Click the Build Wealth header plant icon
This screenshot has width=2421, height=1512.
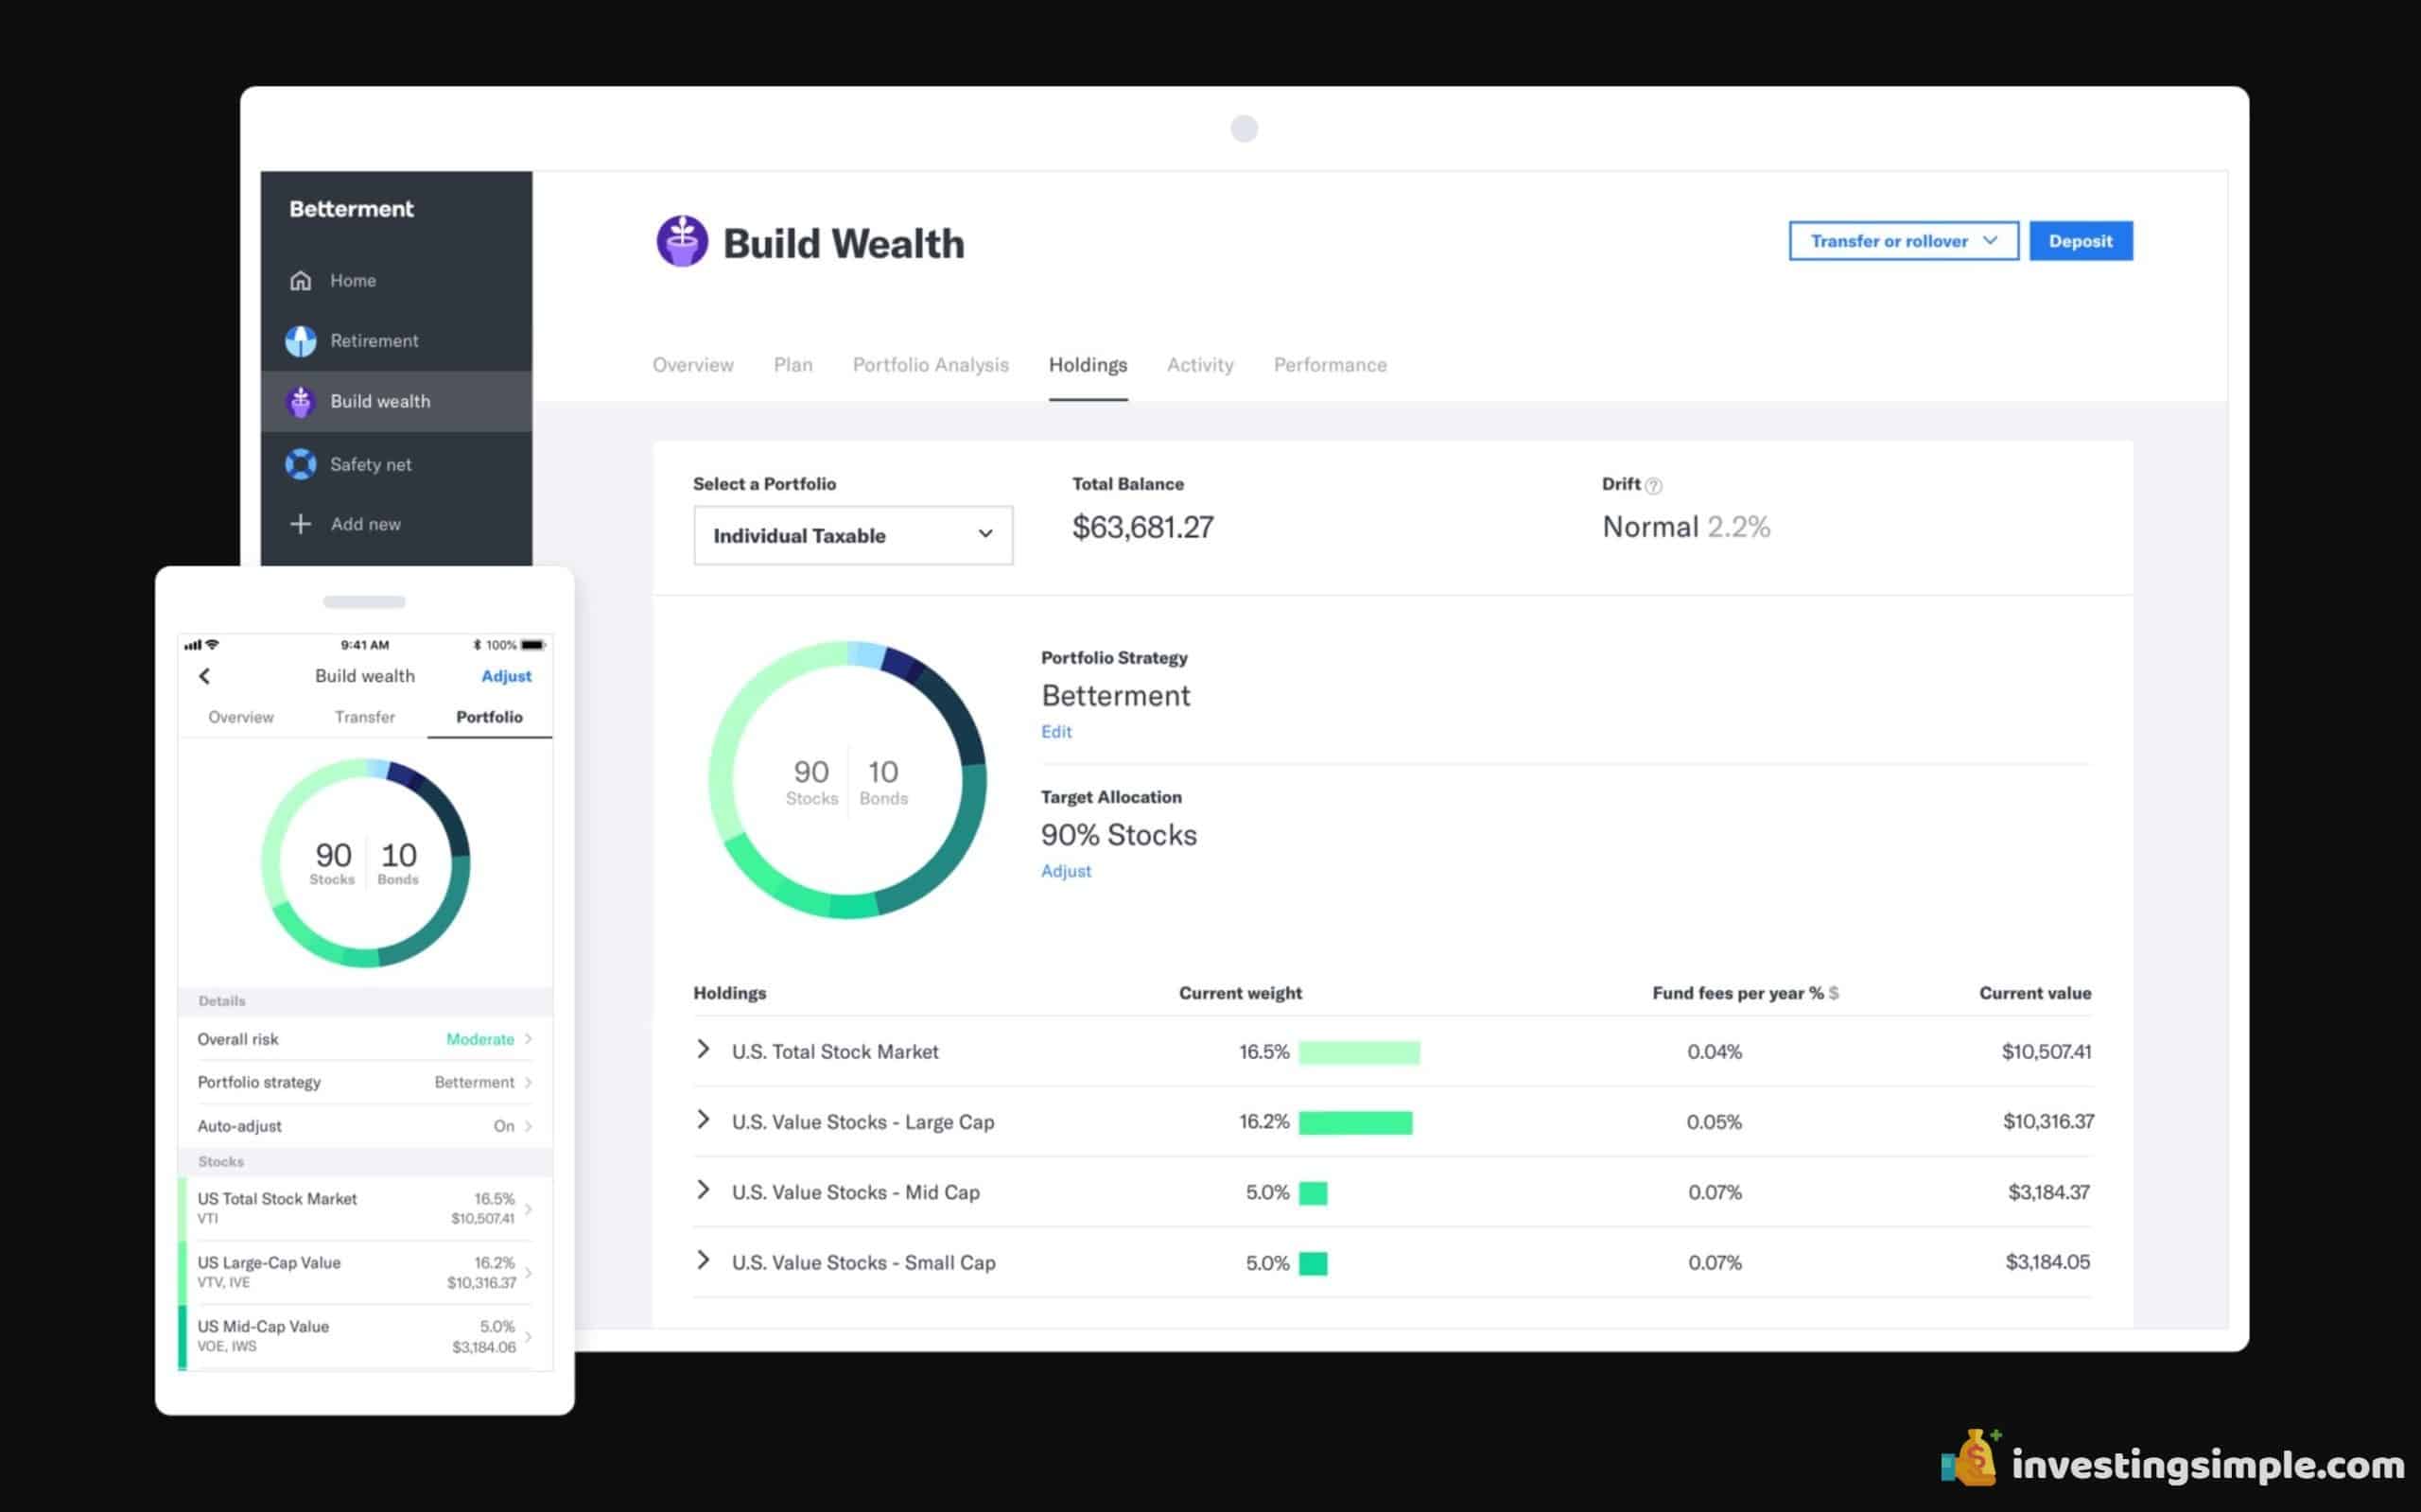coord(682,241)
